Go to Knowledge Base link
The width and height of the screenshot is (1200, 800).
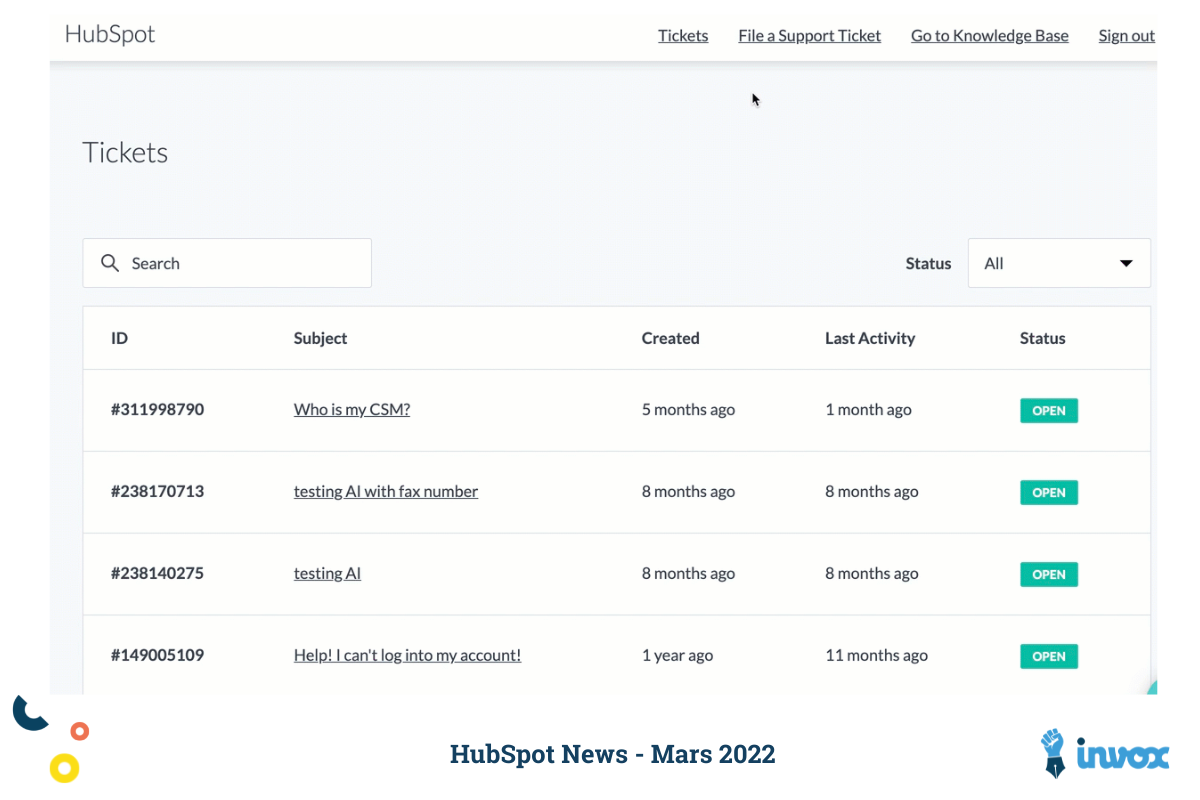pos(990,36)
